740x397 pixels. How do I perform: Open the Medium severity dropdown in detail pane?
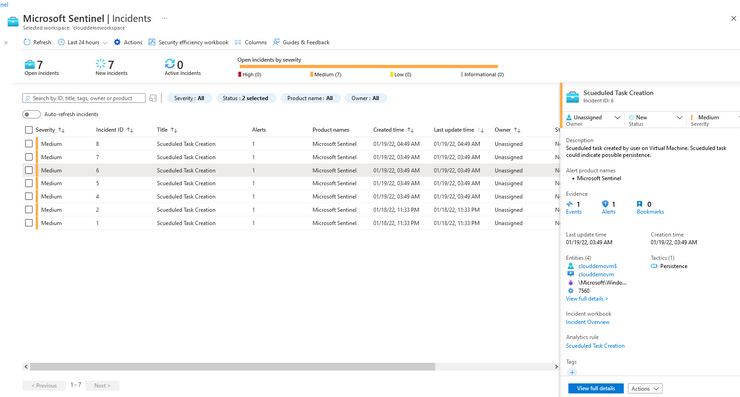pyautogui.click(x=715, y=118)
